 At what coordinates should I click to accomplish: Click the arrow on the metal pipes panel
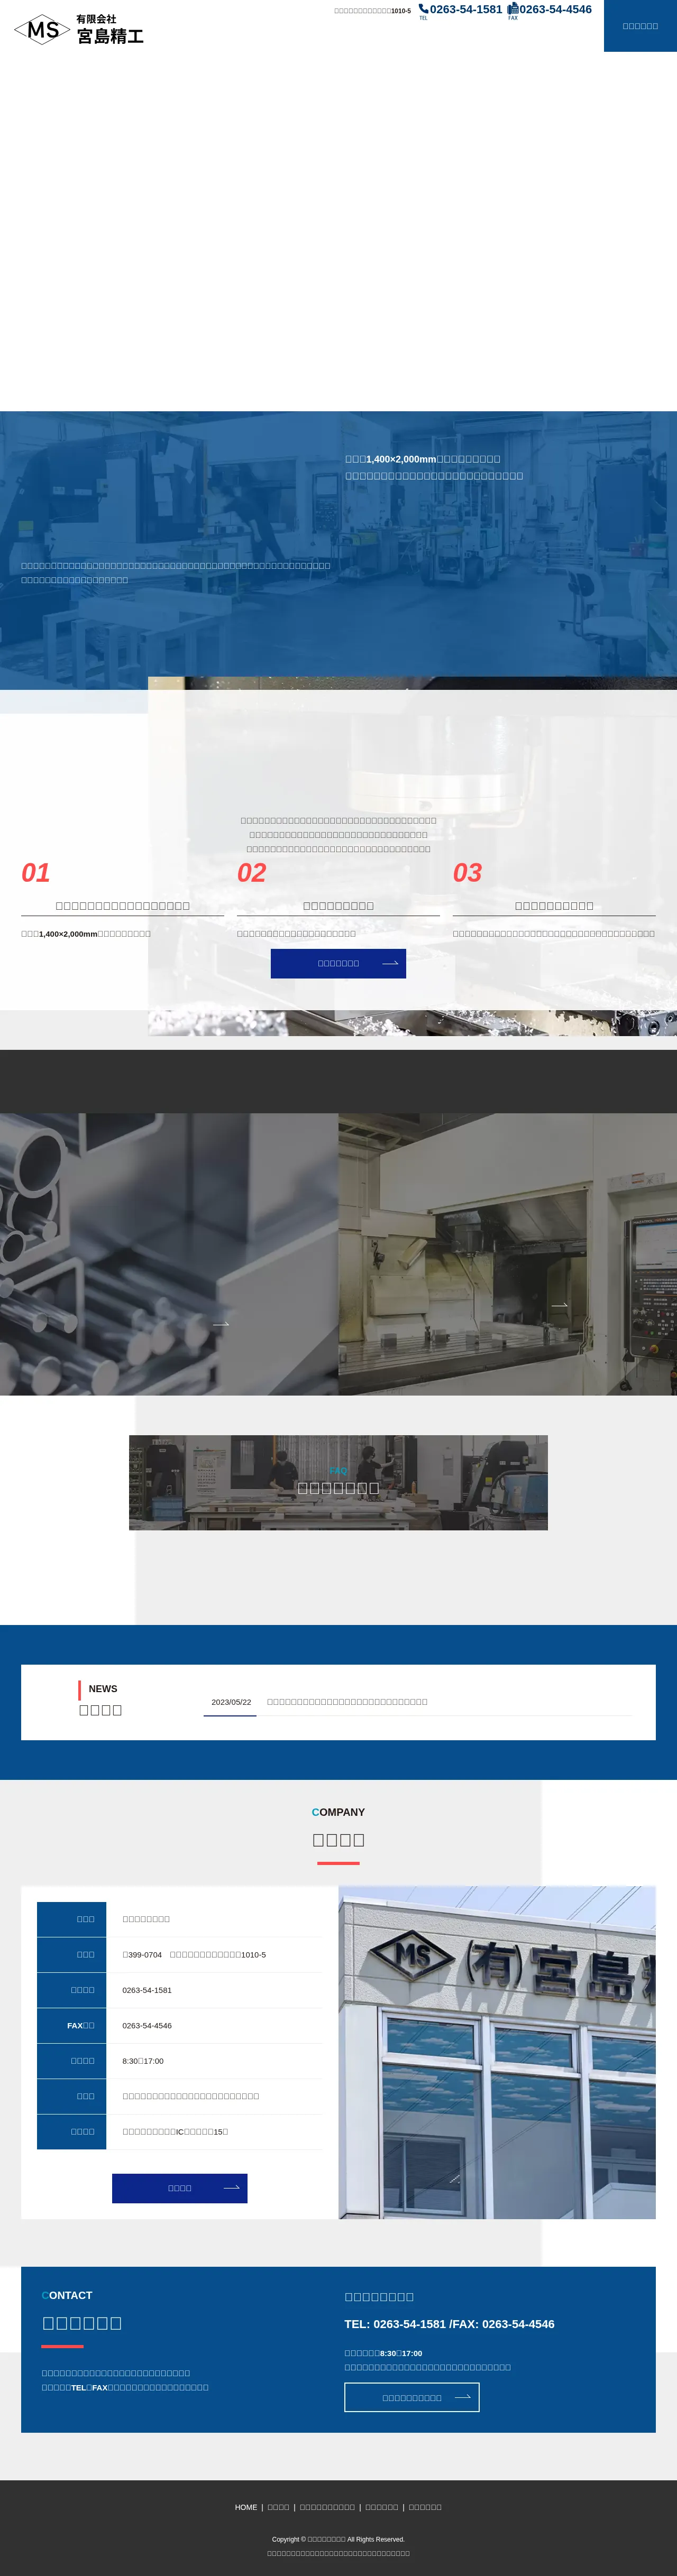(x=221, y=1324)
